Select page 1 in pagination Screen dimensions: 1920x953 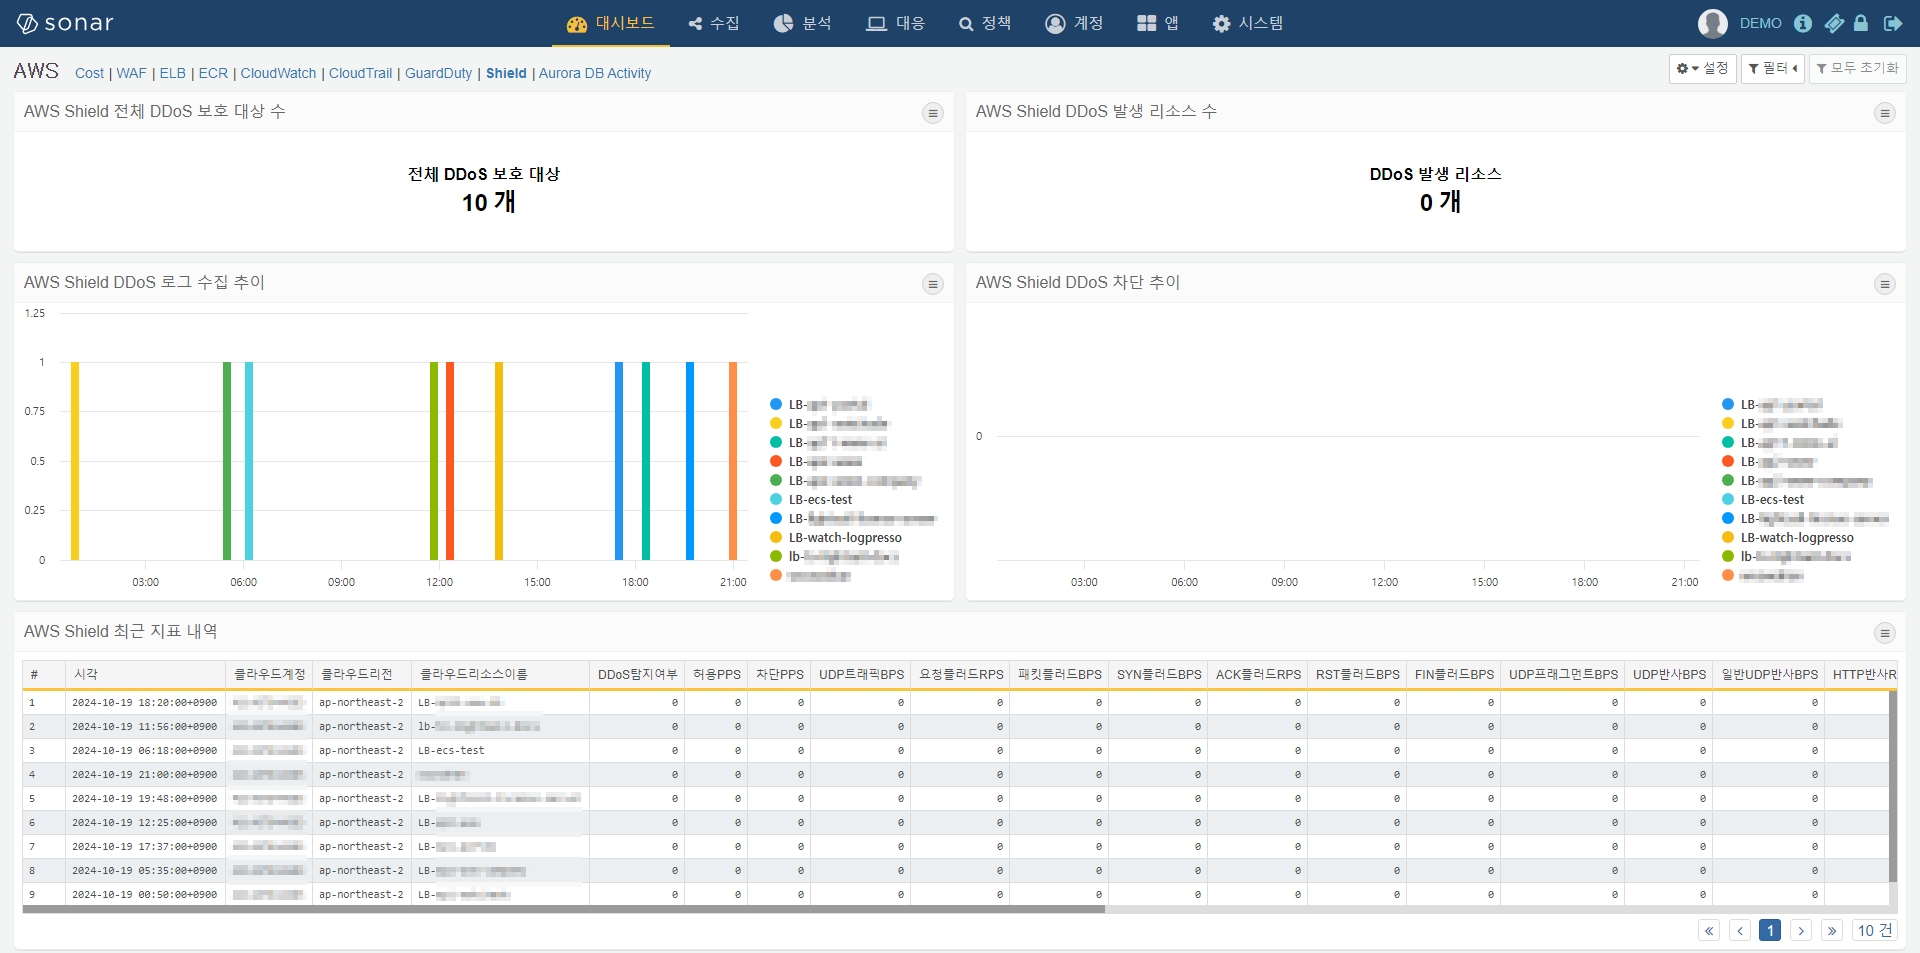click(x=1770, y=931)
